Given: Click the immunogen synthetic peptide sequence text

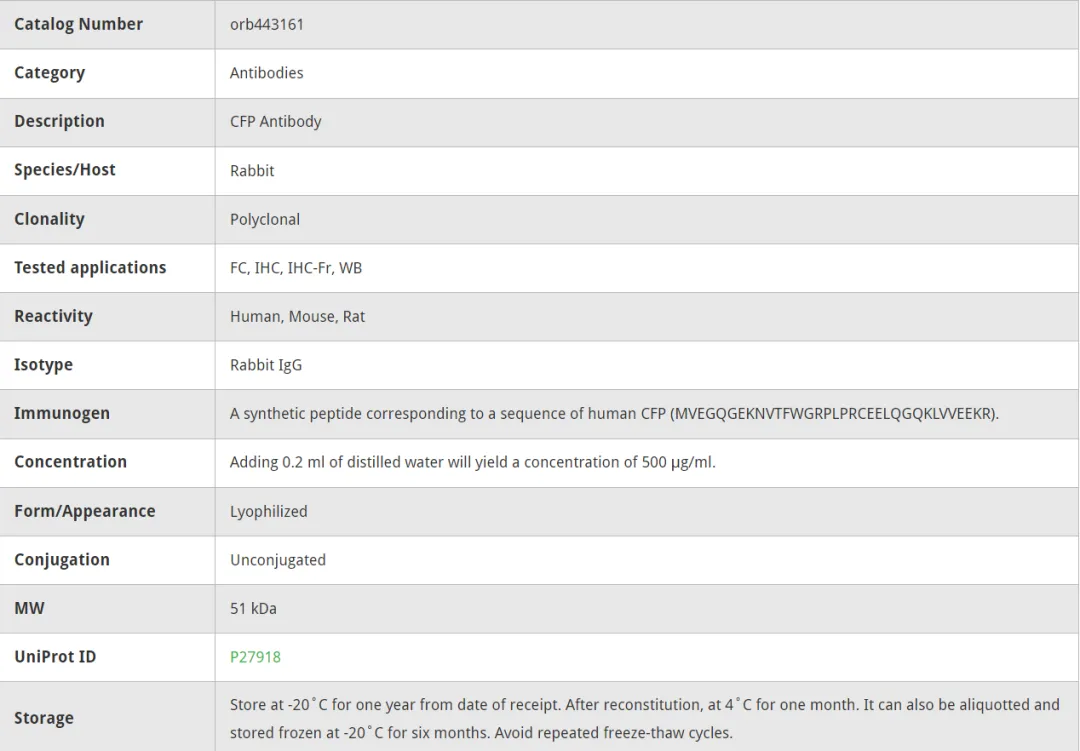Looking at the screenshot, I should (x=614, y=413).
